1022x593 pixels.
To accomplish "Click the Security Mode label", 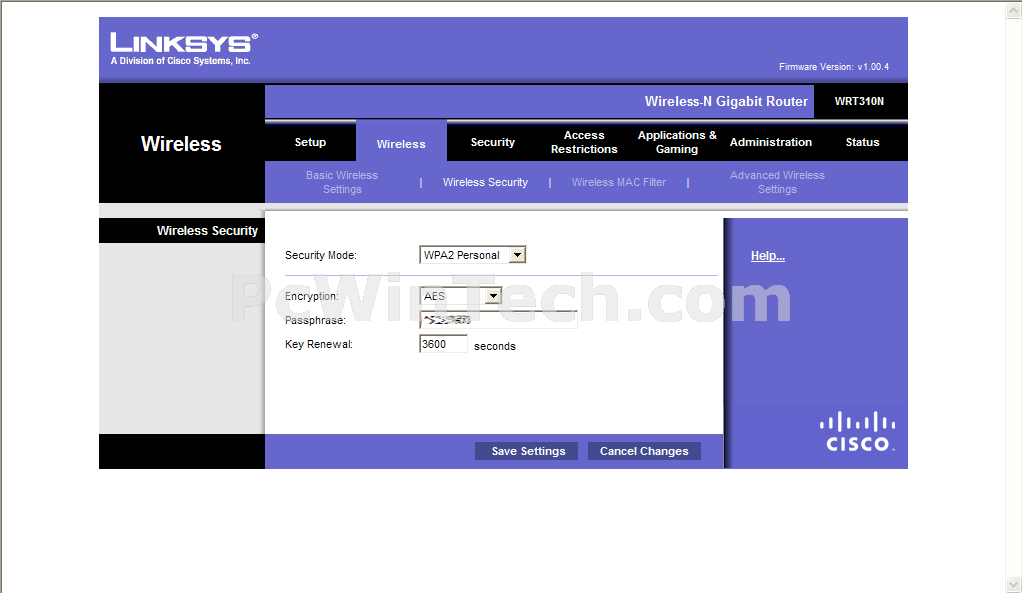I will (321, 255).
